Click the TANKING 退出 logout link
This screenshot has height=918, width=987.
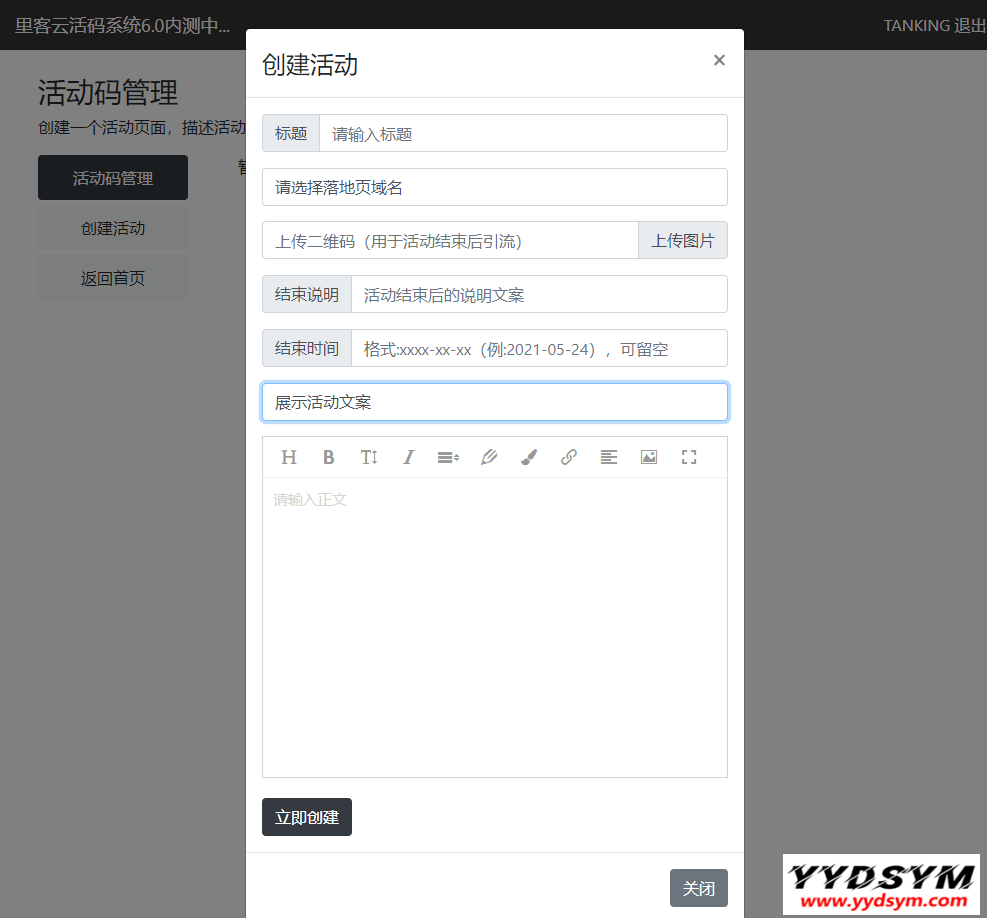tap(934, 26)
